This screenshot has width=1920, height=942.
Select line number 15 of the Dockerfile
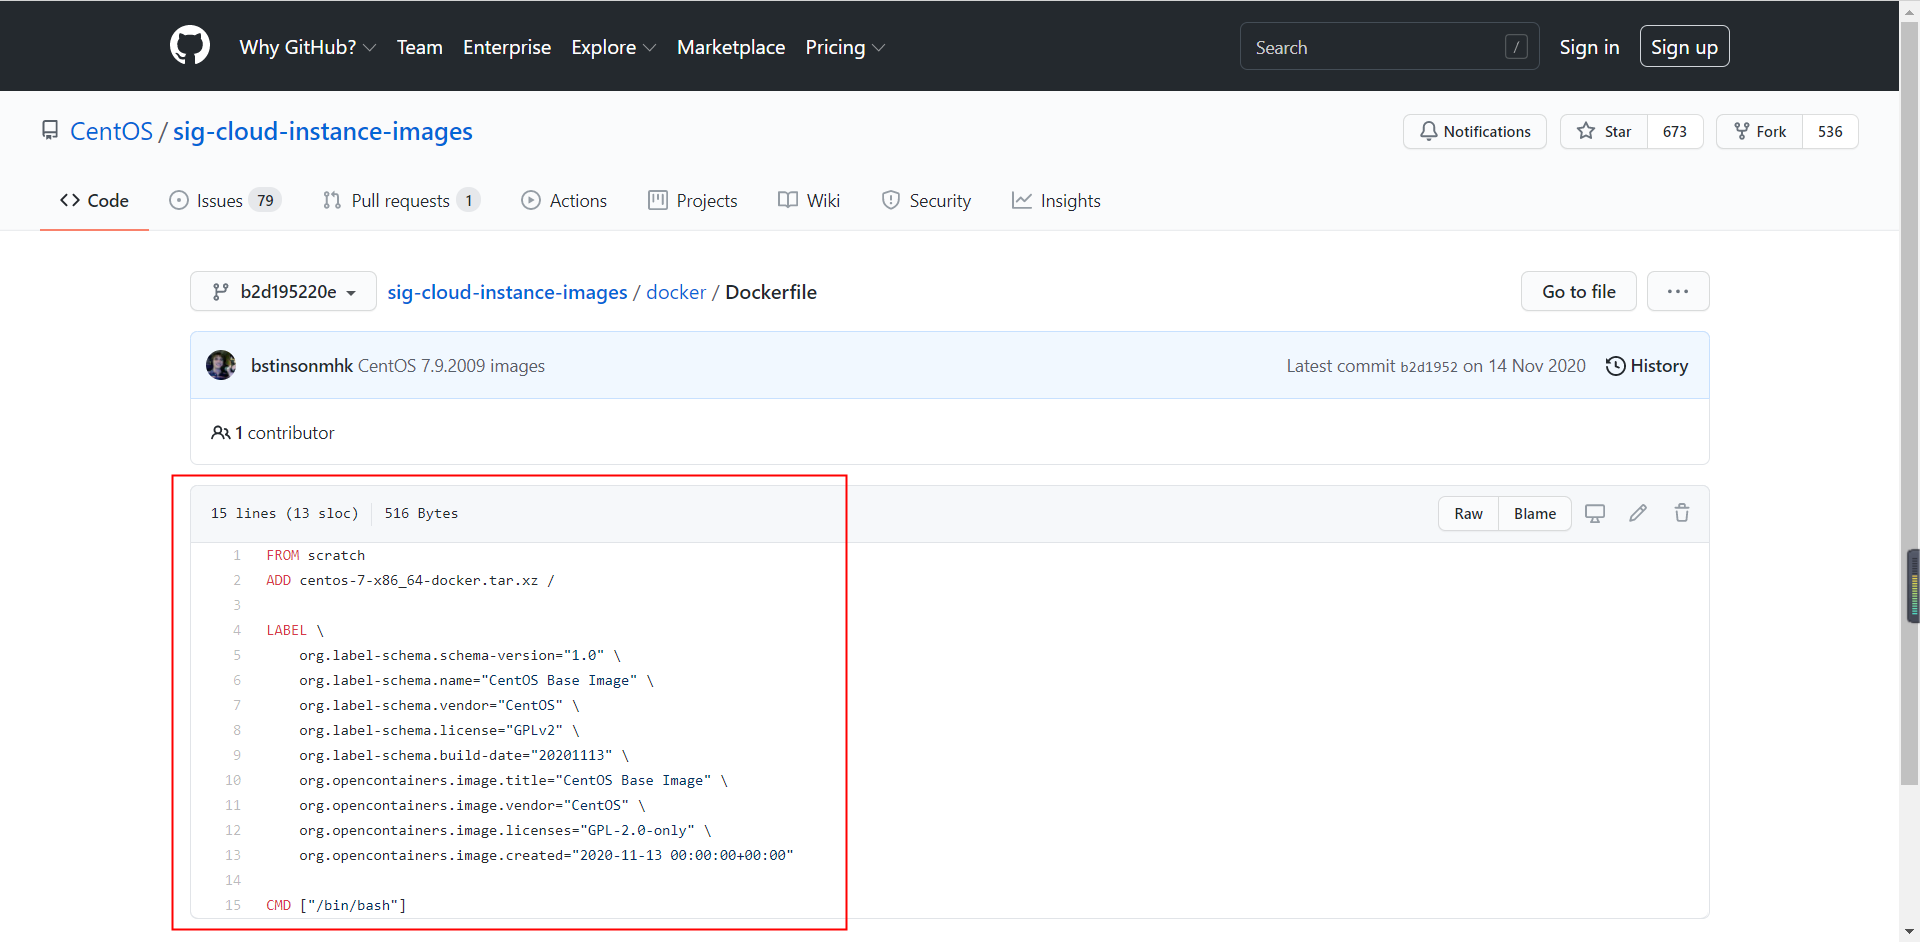(x=233, y=905)
